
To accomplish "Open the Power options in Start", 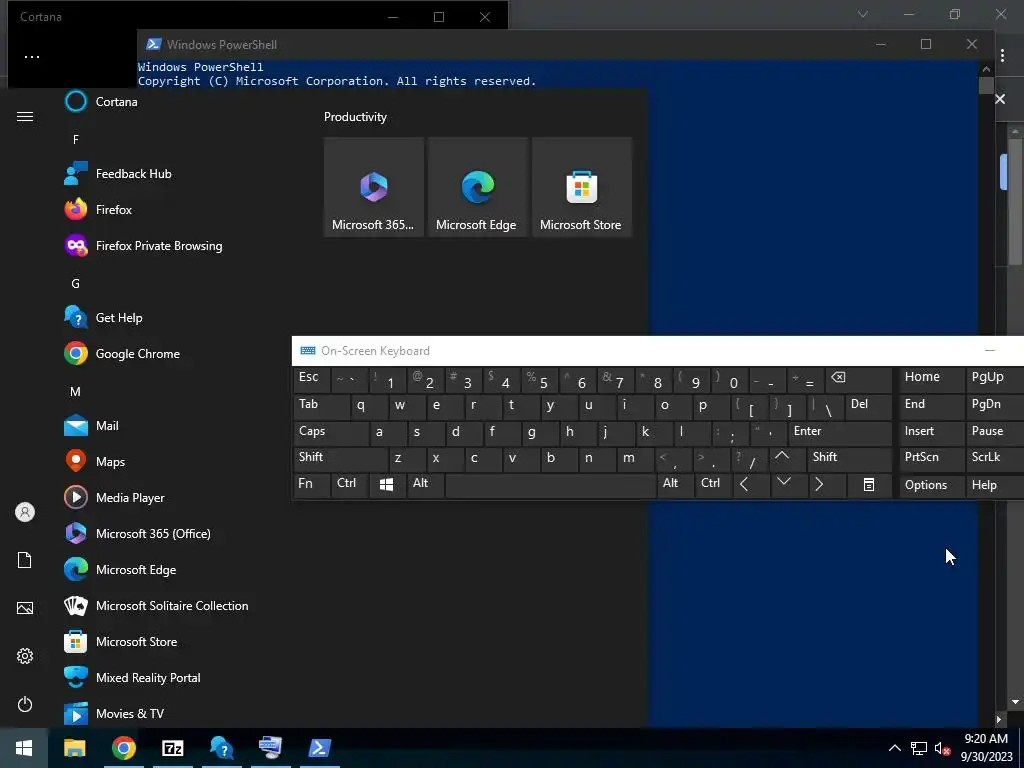I will point(25,705).
